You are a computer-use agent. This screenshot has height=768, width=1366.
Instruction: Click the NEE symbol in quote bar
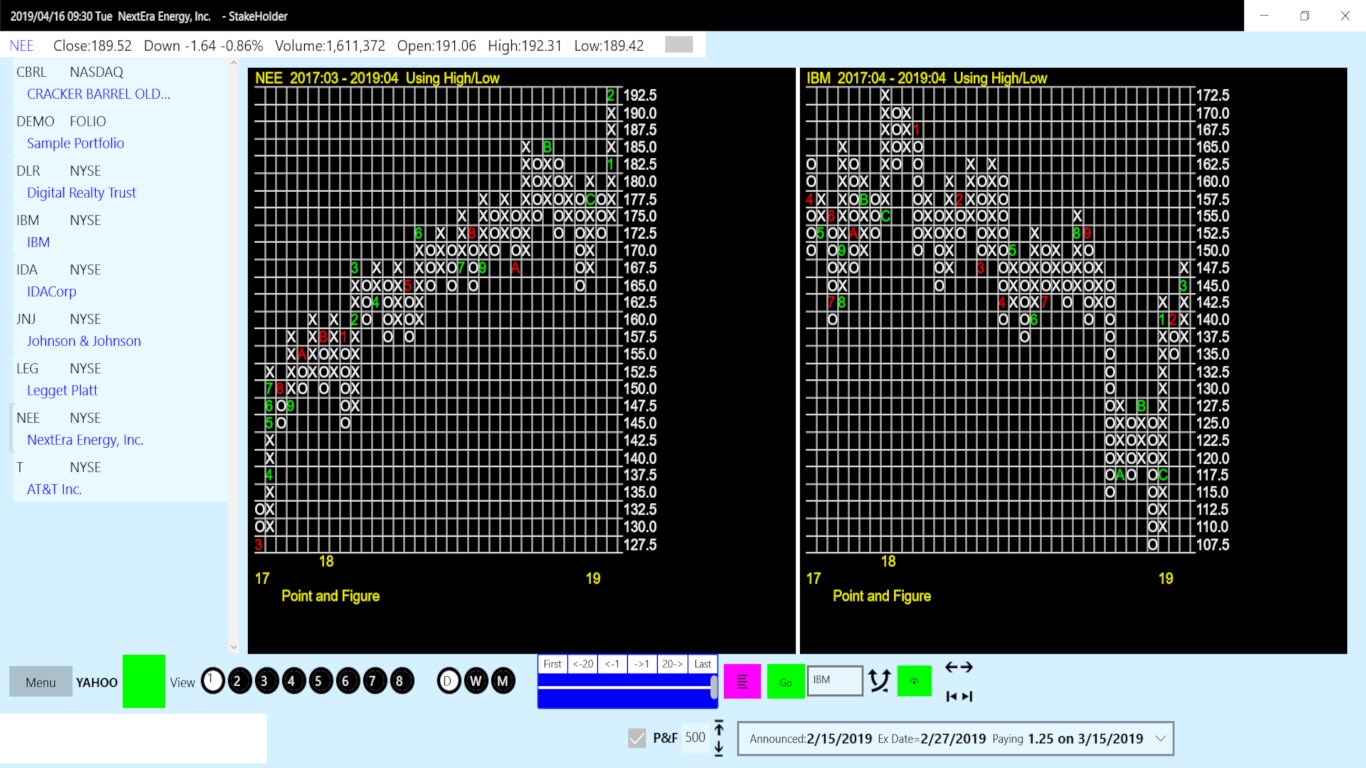(x=22, y=46)
